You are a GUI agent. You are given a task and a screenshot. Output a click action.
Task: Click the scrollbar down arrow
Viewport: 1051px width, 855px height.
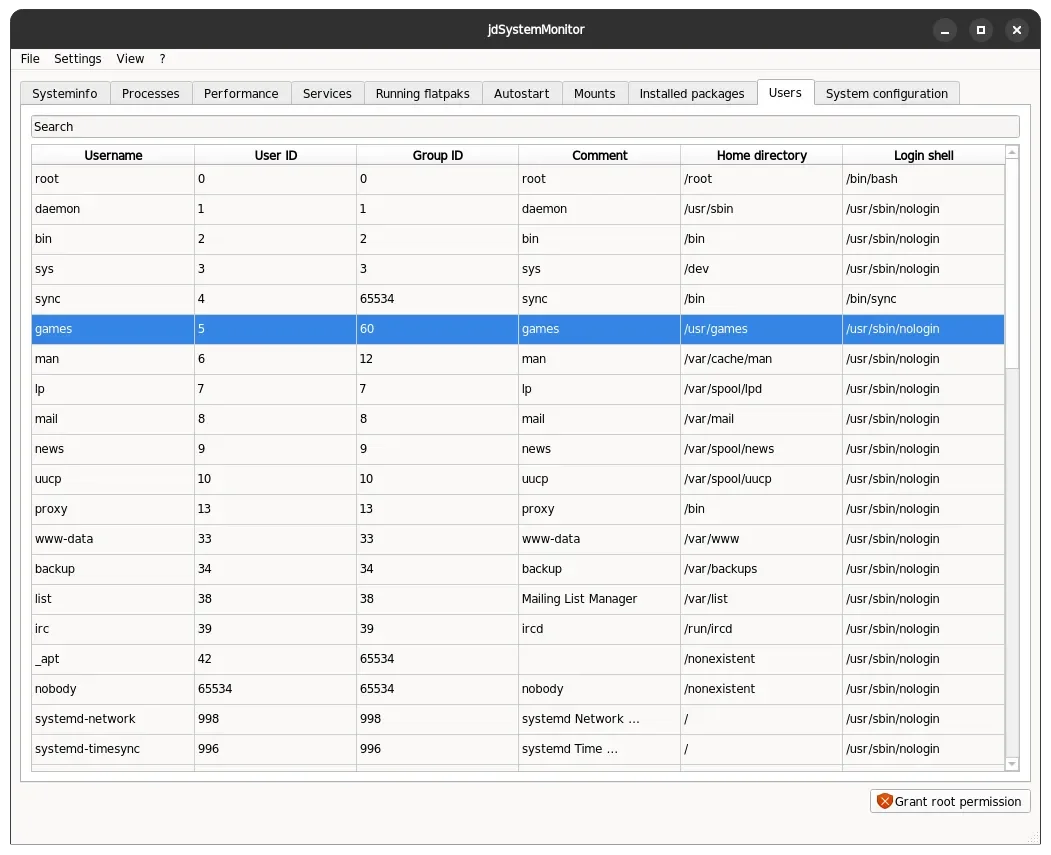[x=1012, y=764]
